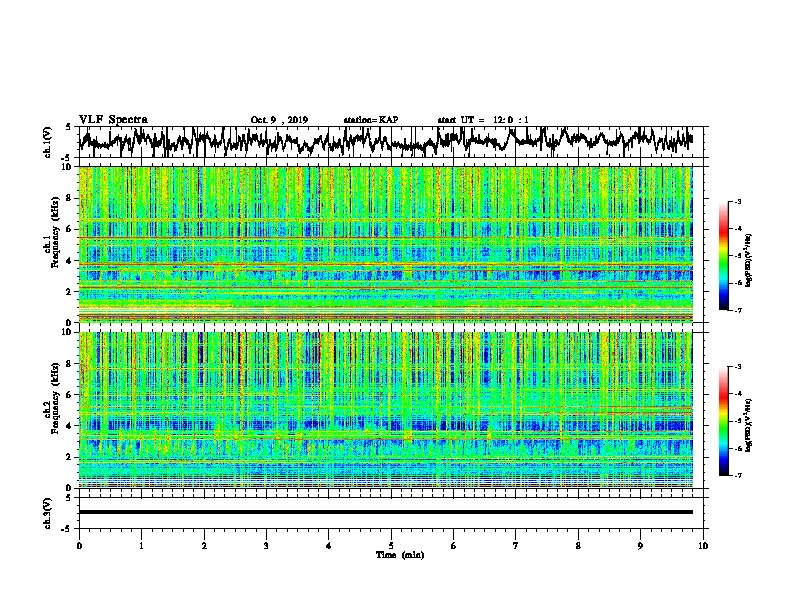Click the ch.2 'Frequency (kHz)' axis label
The width and height of the screenshot is (792, 612).
click(x=55, y=398)
